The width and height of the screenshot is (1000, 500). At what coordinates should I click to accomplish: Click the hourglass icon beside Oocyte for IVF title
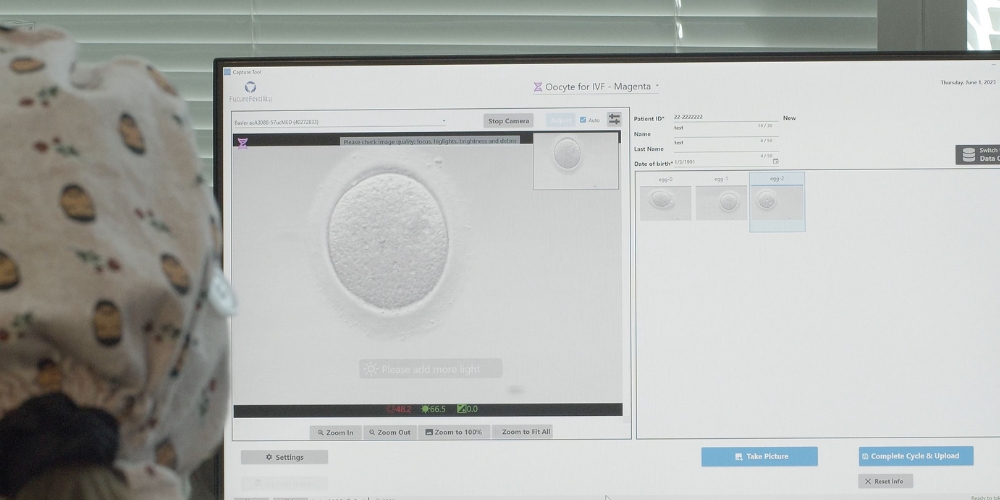point(538,87)
